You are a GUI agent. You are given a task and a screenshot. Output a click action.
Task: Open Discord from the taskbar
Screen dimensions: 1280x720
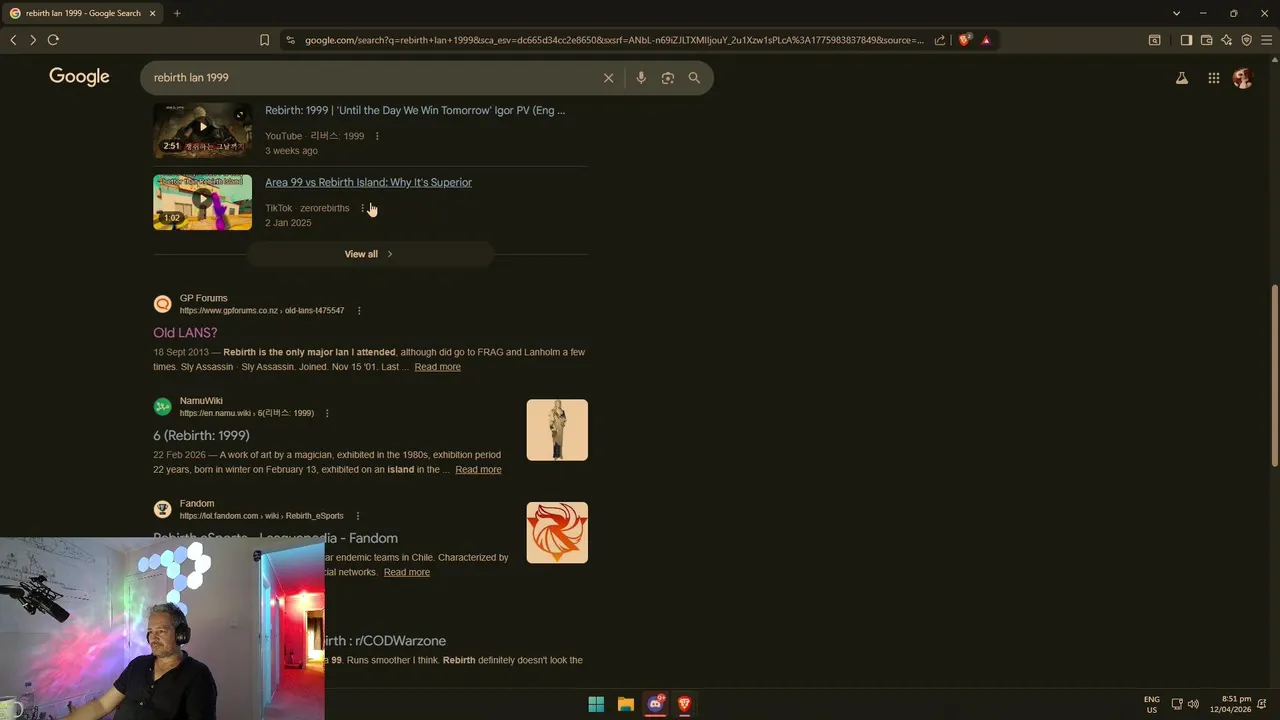click(655, 704)
